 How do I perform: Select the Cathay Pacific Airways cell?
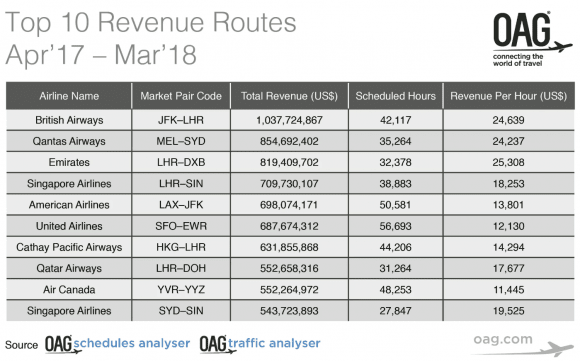pyautogui.click(x=69, y=247)
